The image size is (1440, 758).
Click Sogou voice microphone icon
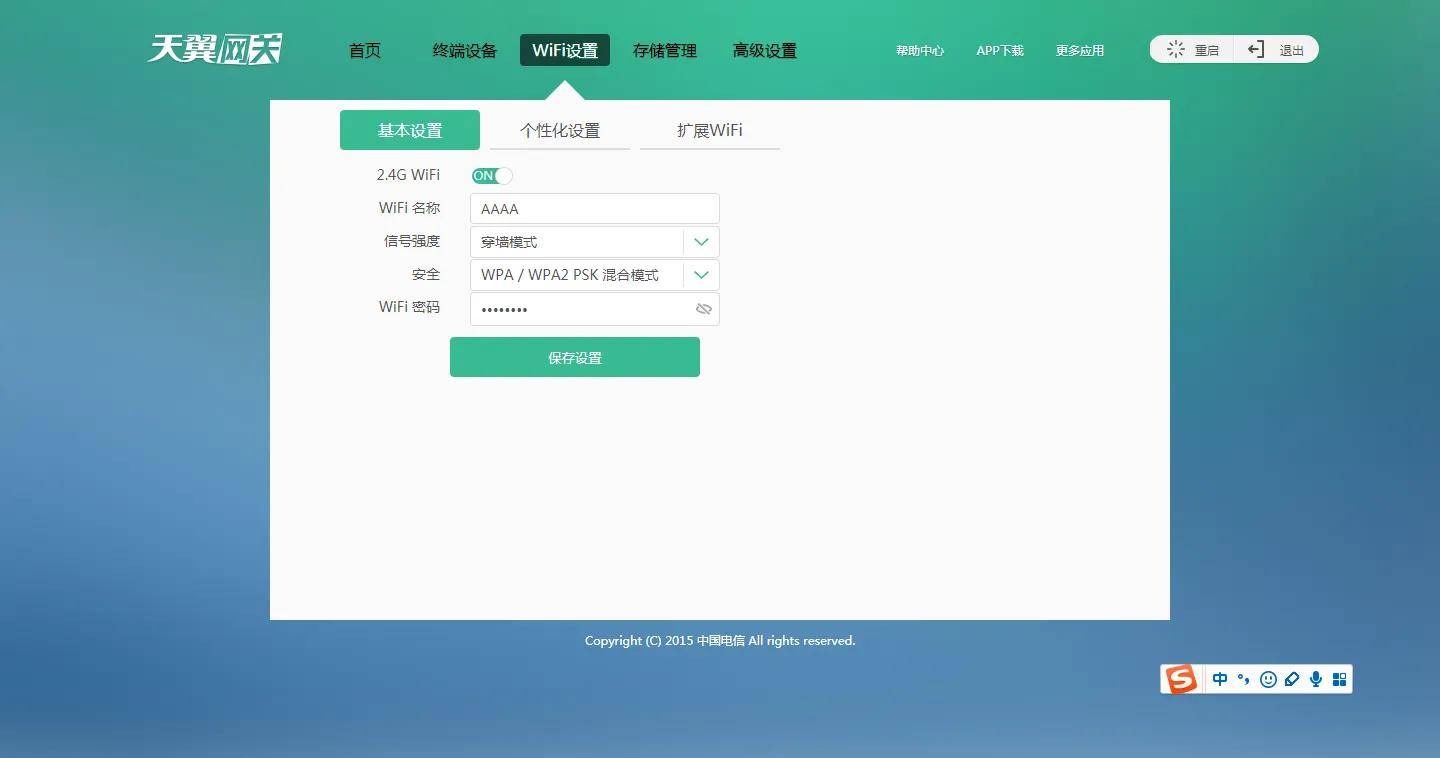coord(1316,679)
